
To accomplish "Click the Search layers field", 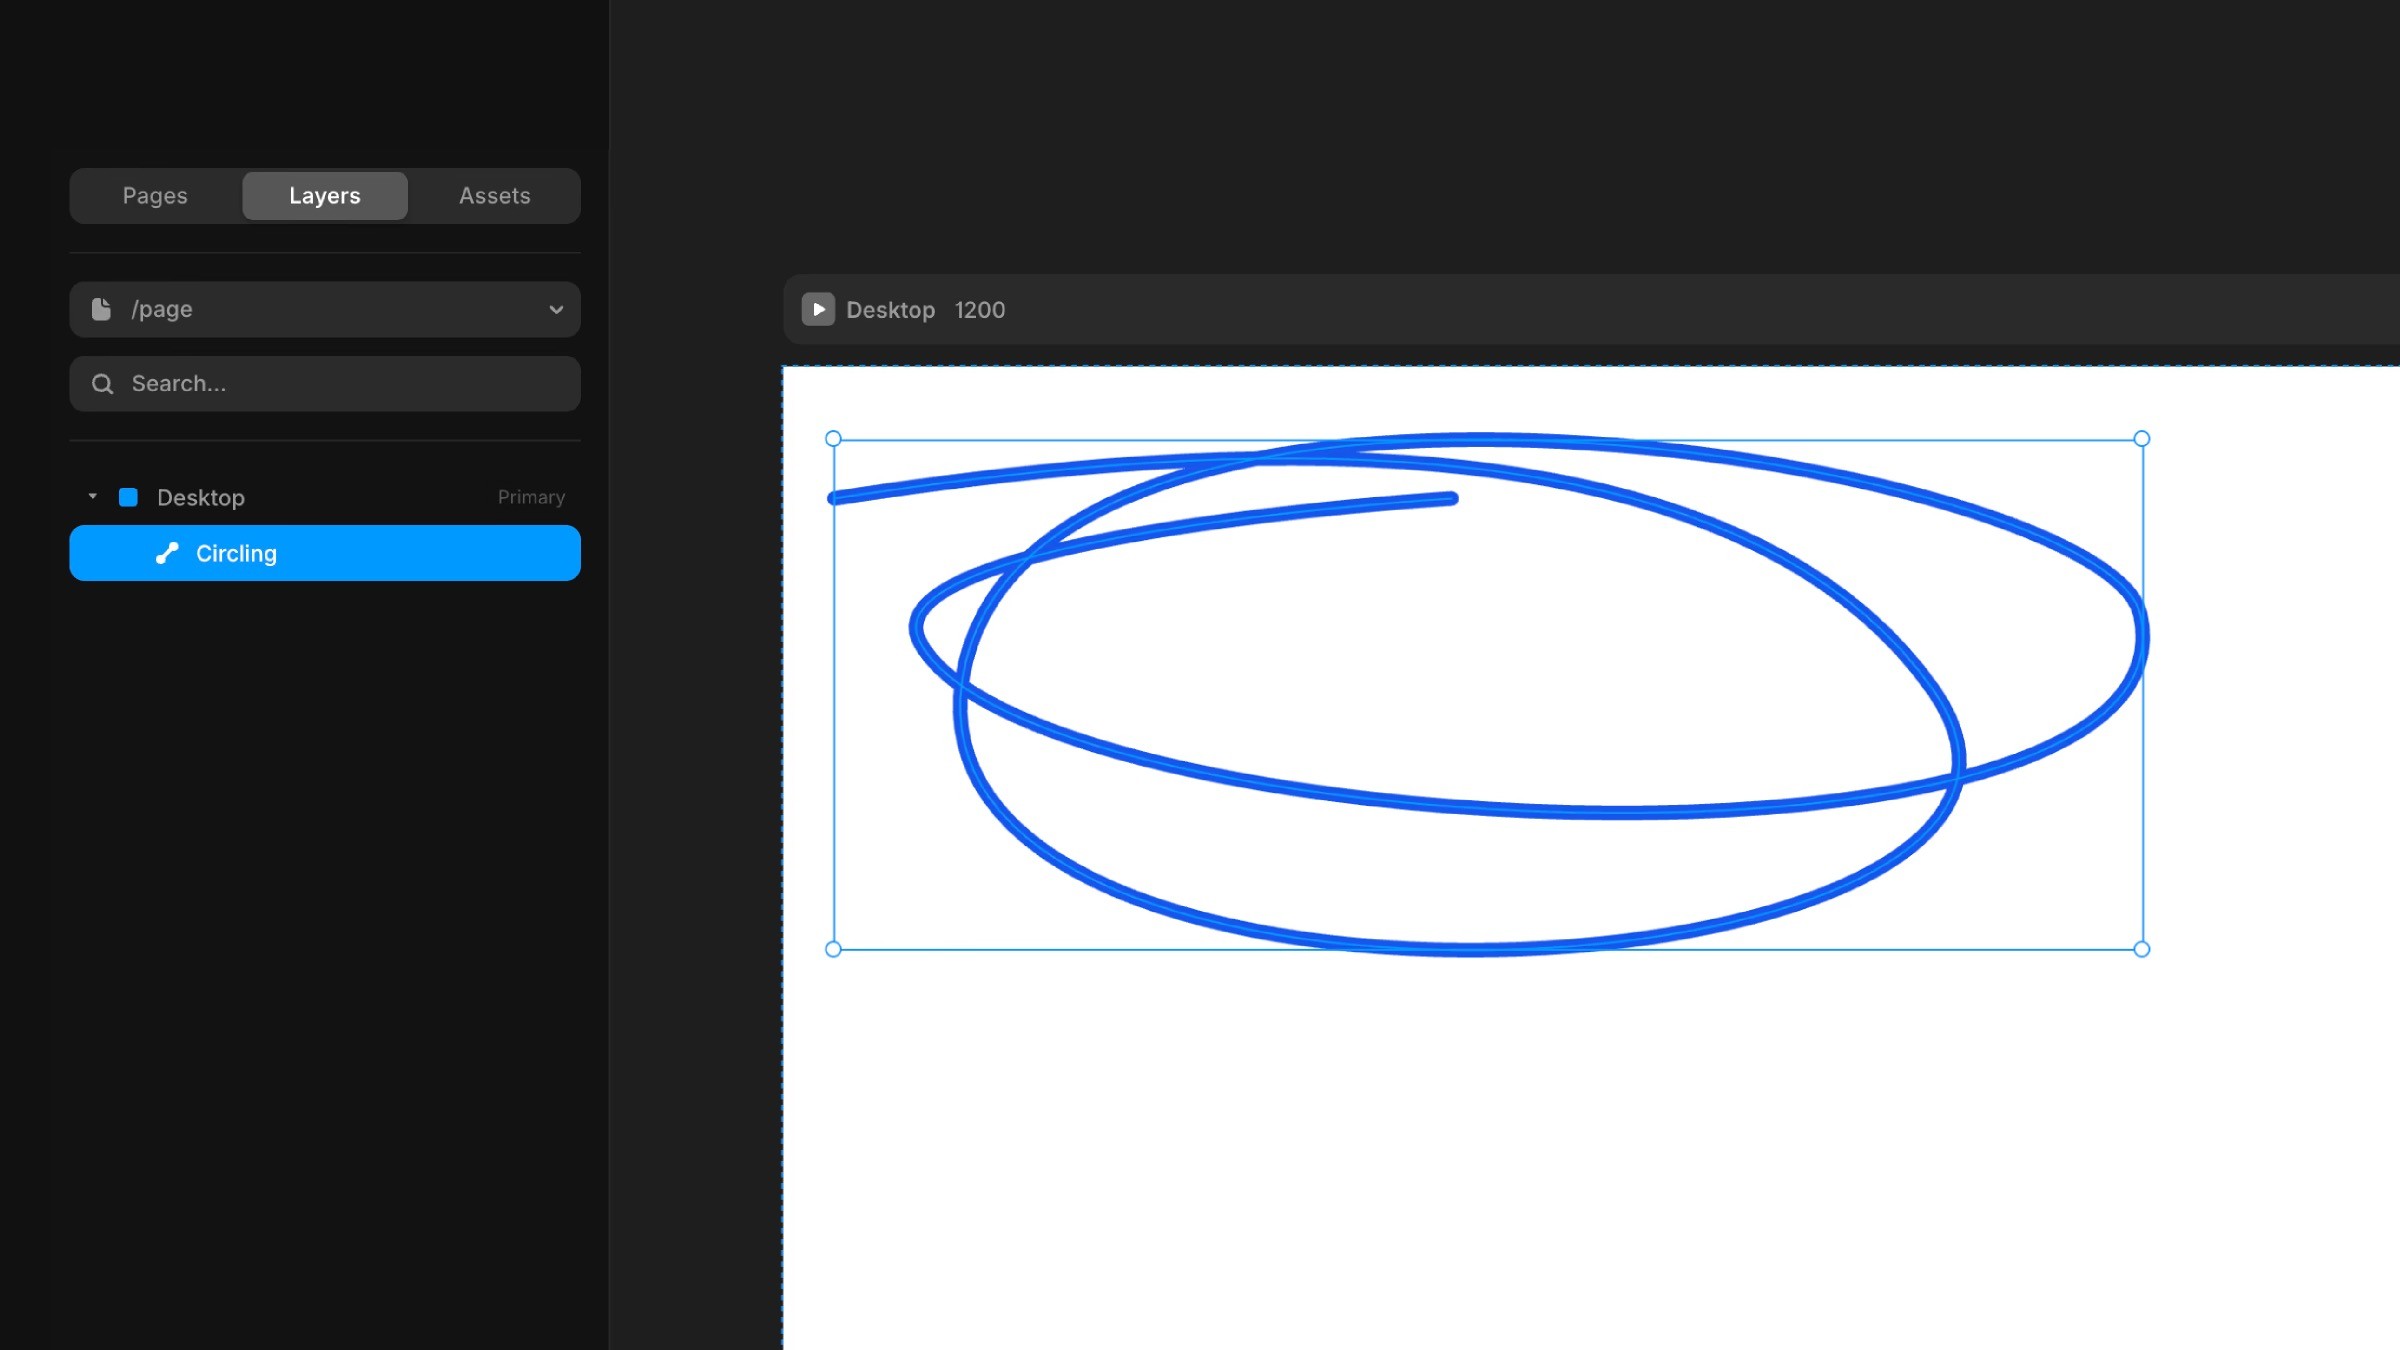I will [x=325, y=384].
